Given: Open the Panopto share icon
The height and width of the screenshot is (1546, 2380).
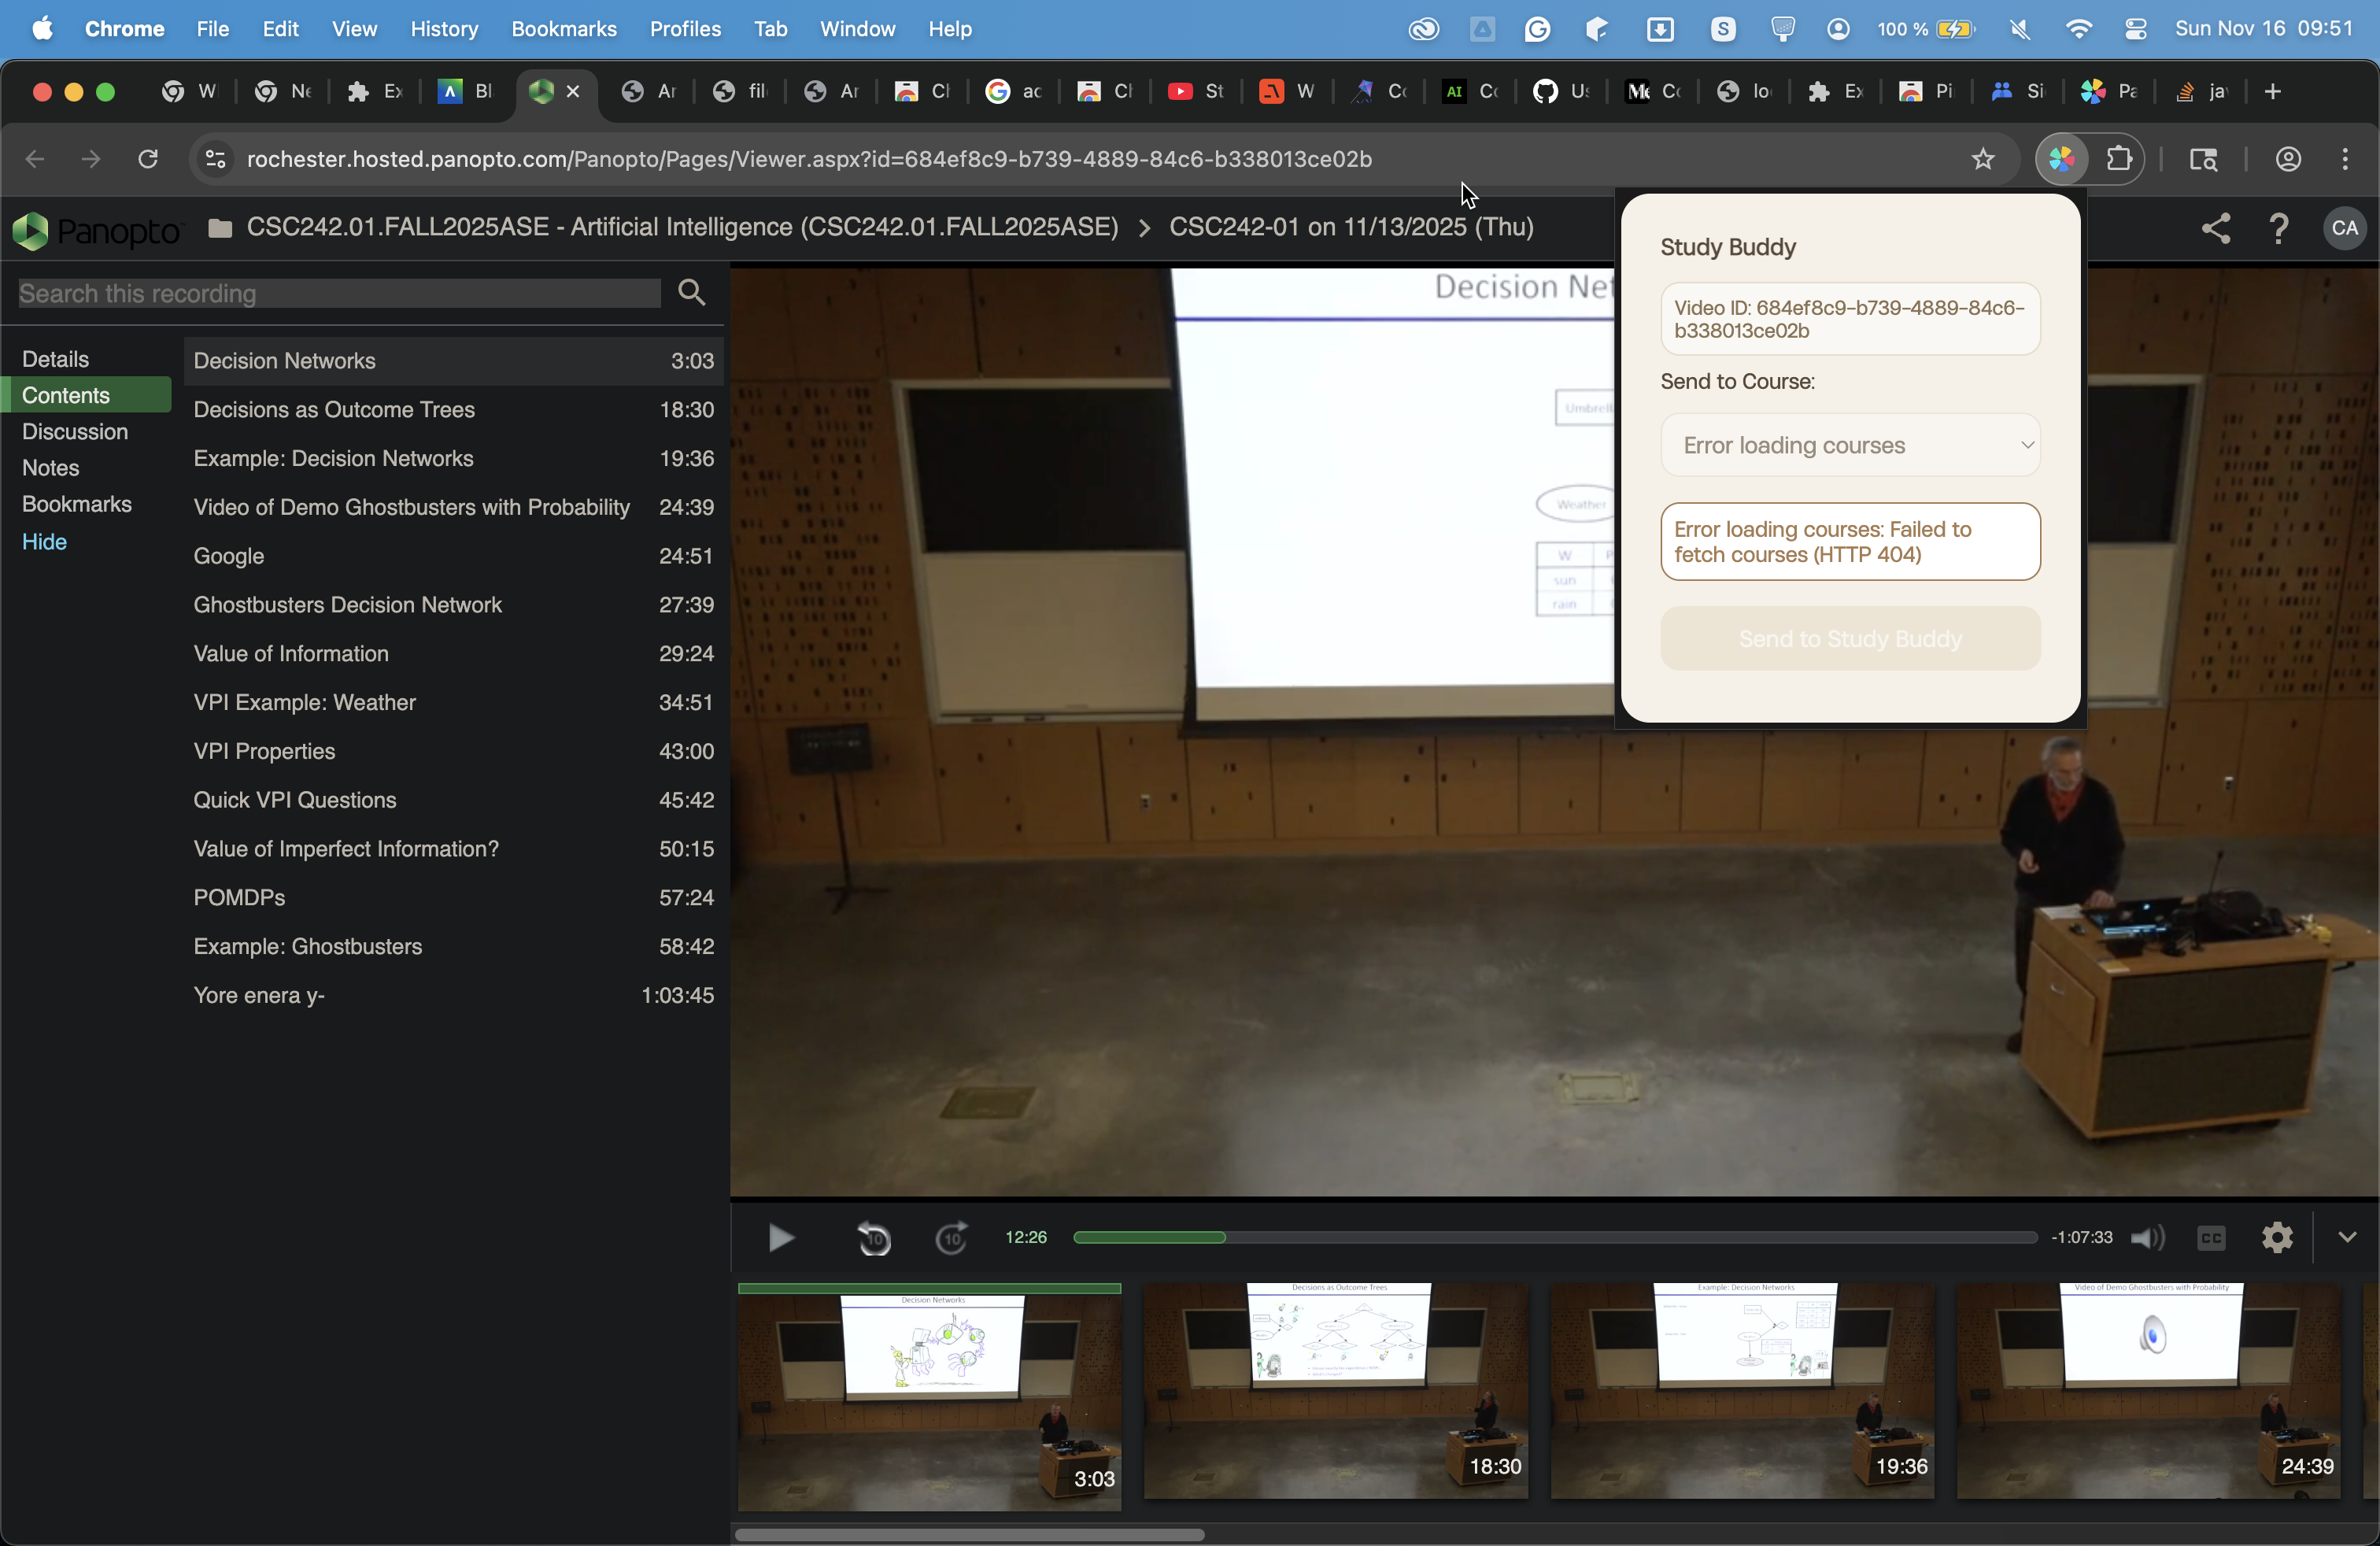Looking at the screenshot, I should [x=2216, y=228].
